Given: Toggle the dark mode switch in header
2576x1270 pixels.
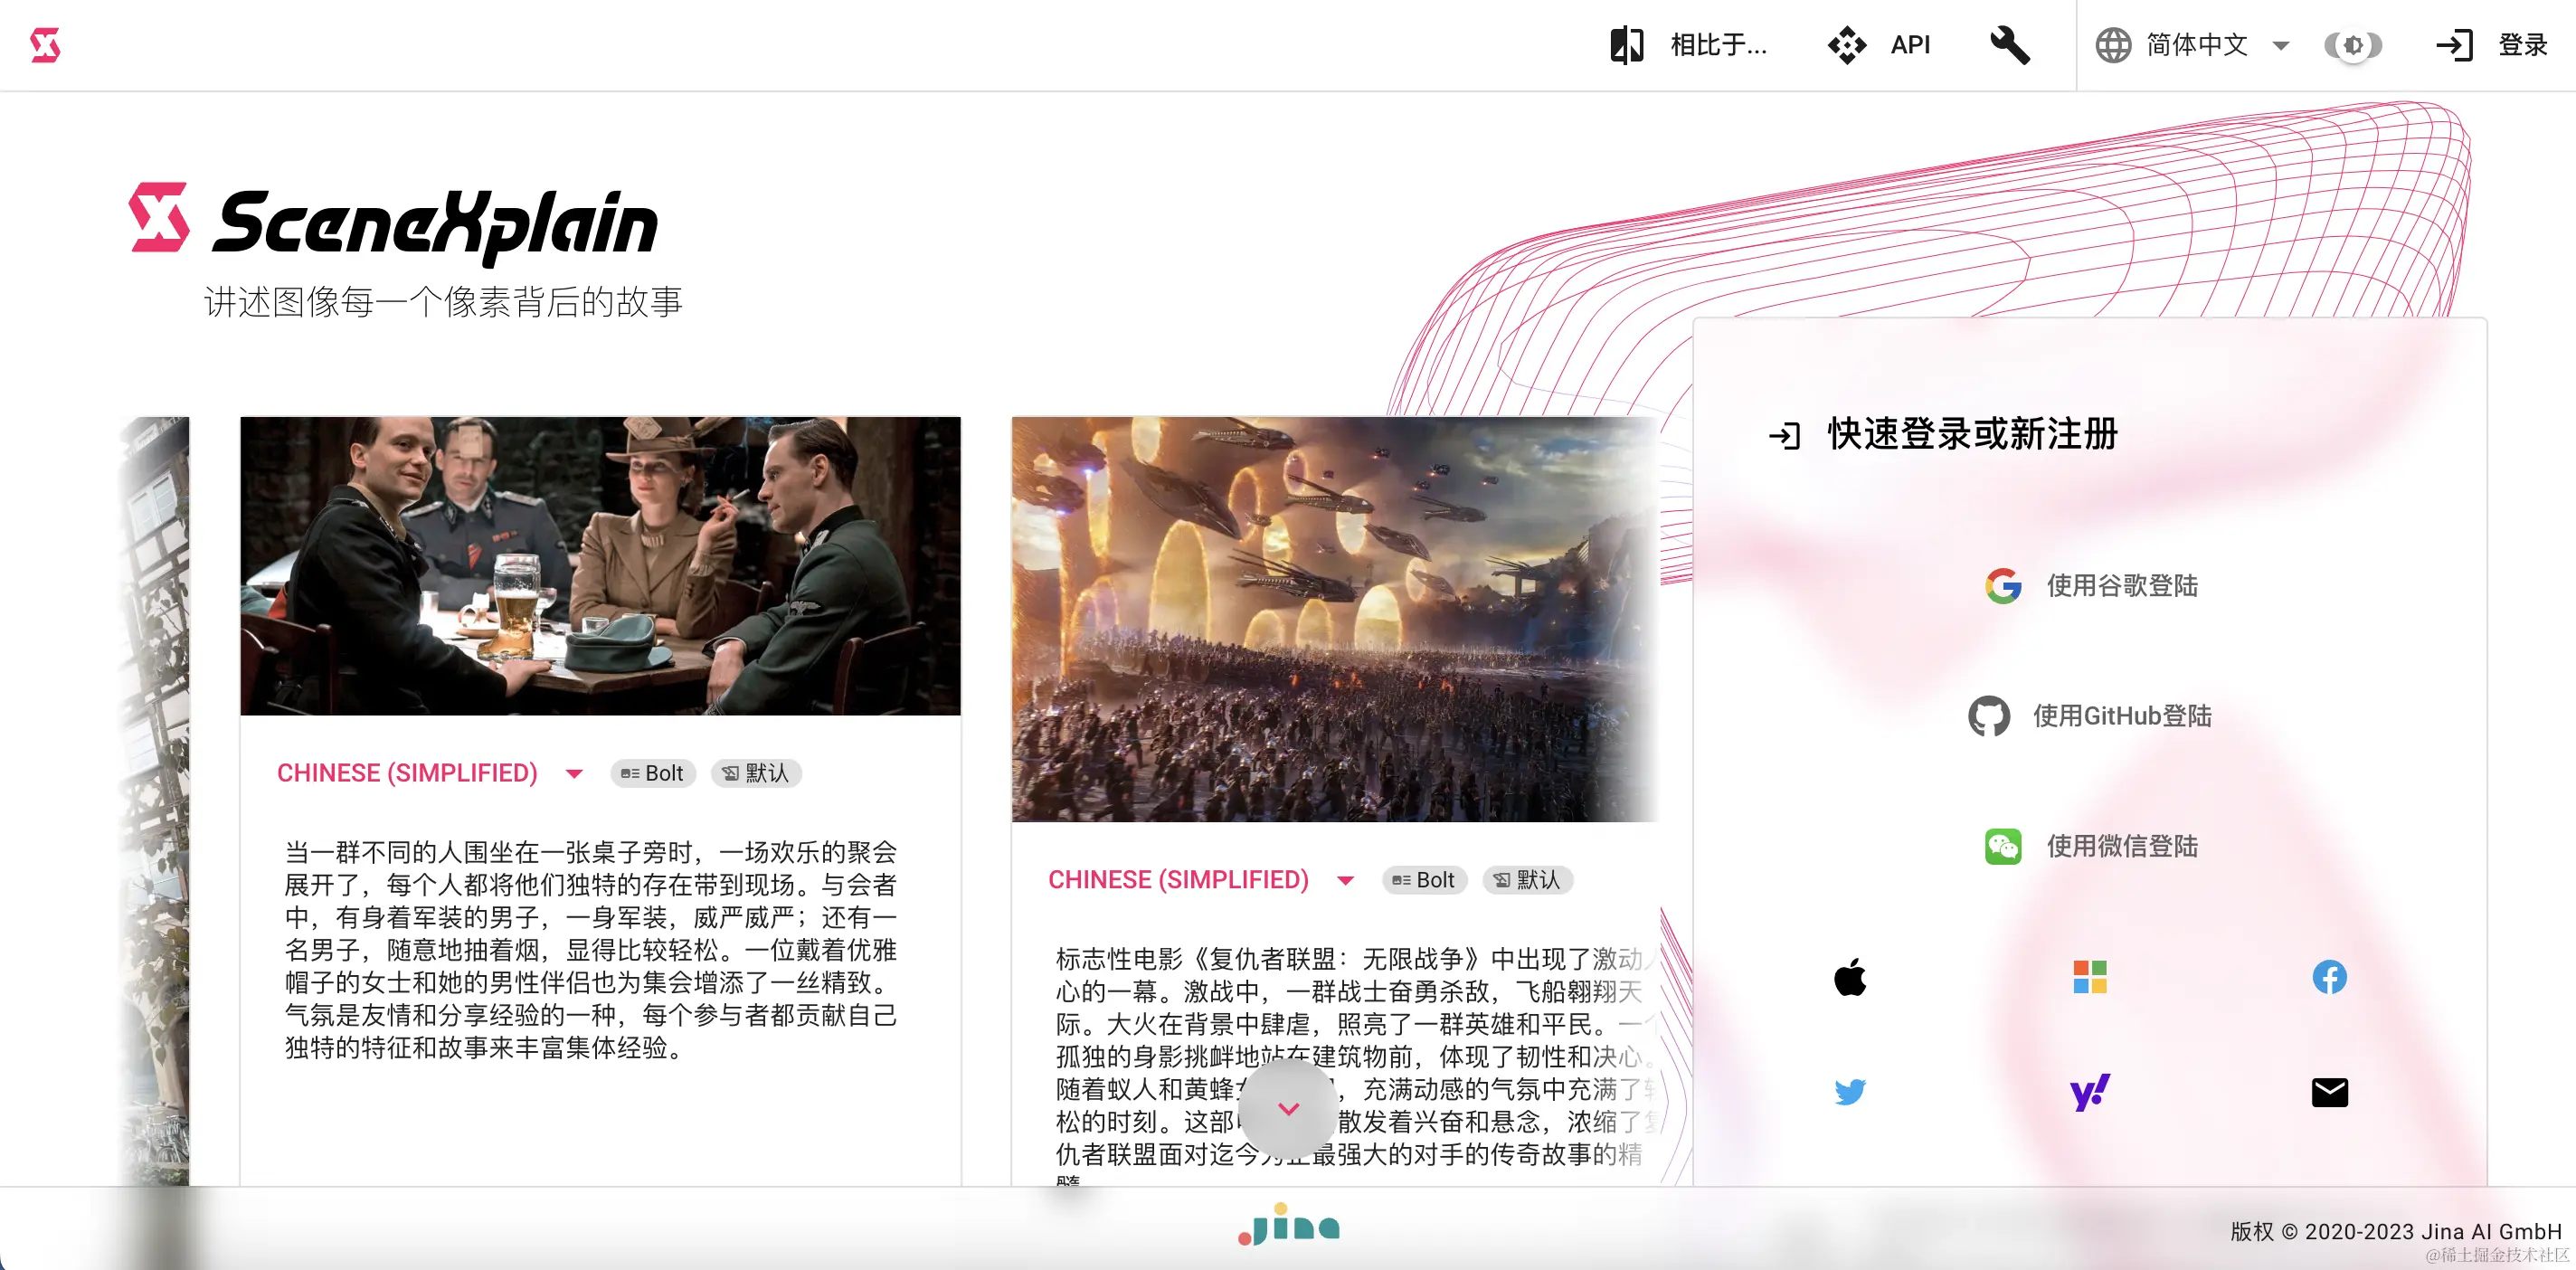Looking at the screenshot, I should point(2352,45).
